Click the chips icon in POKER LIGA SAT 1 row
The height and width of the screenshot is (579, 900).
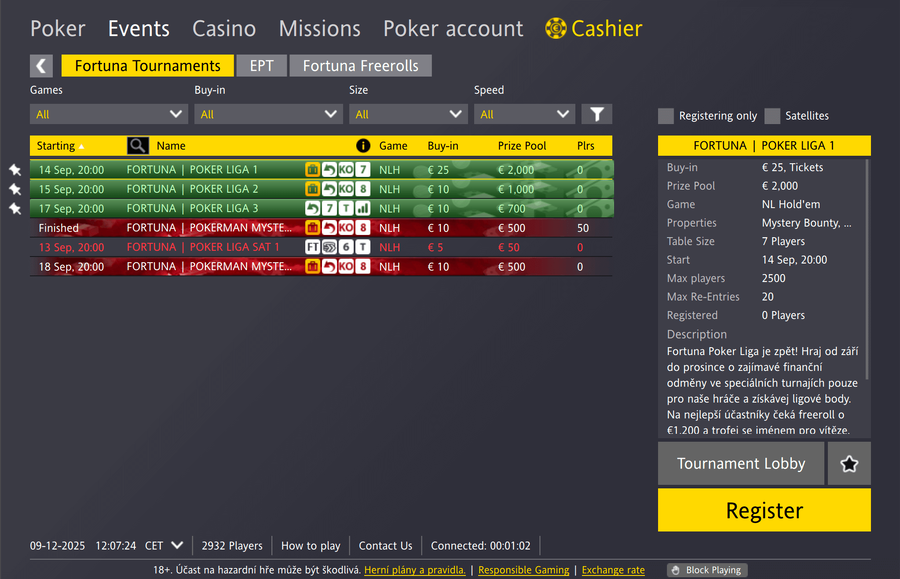[329, 247]
